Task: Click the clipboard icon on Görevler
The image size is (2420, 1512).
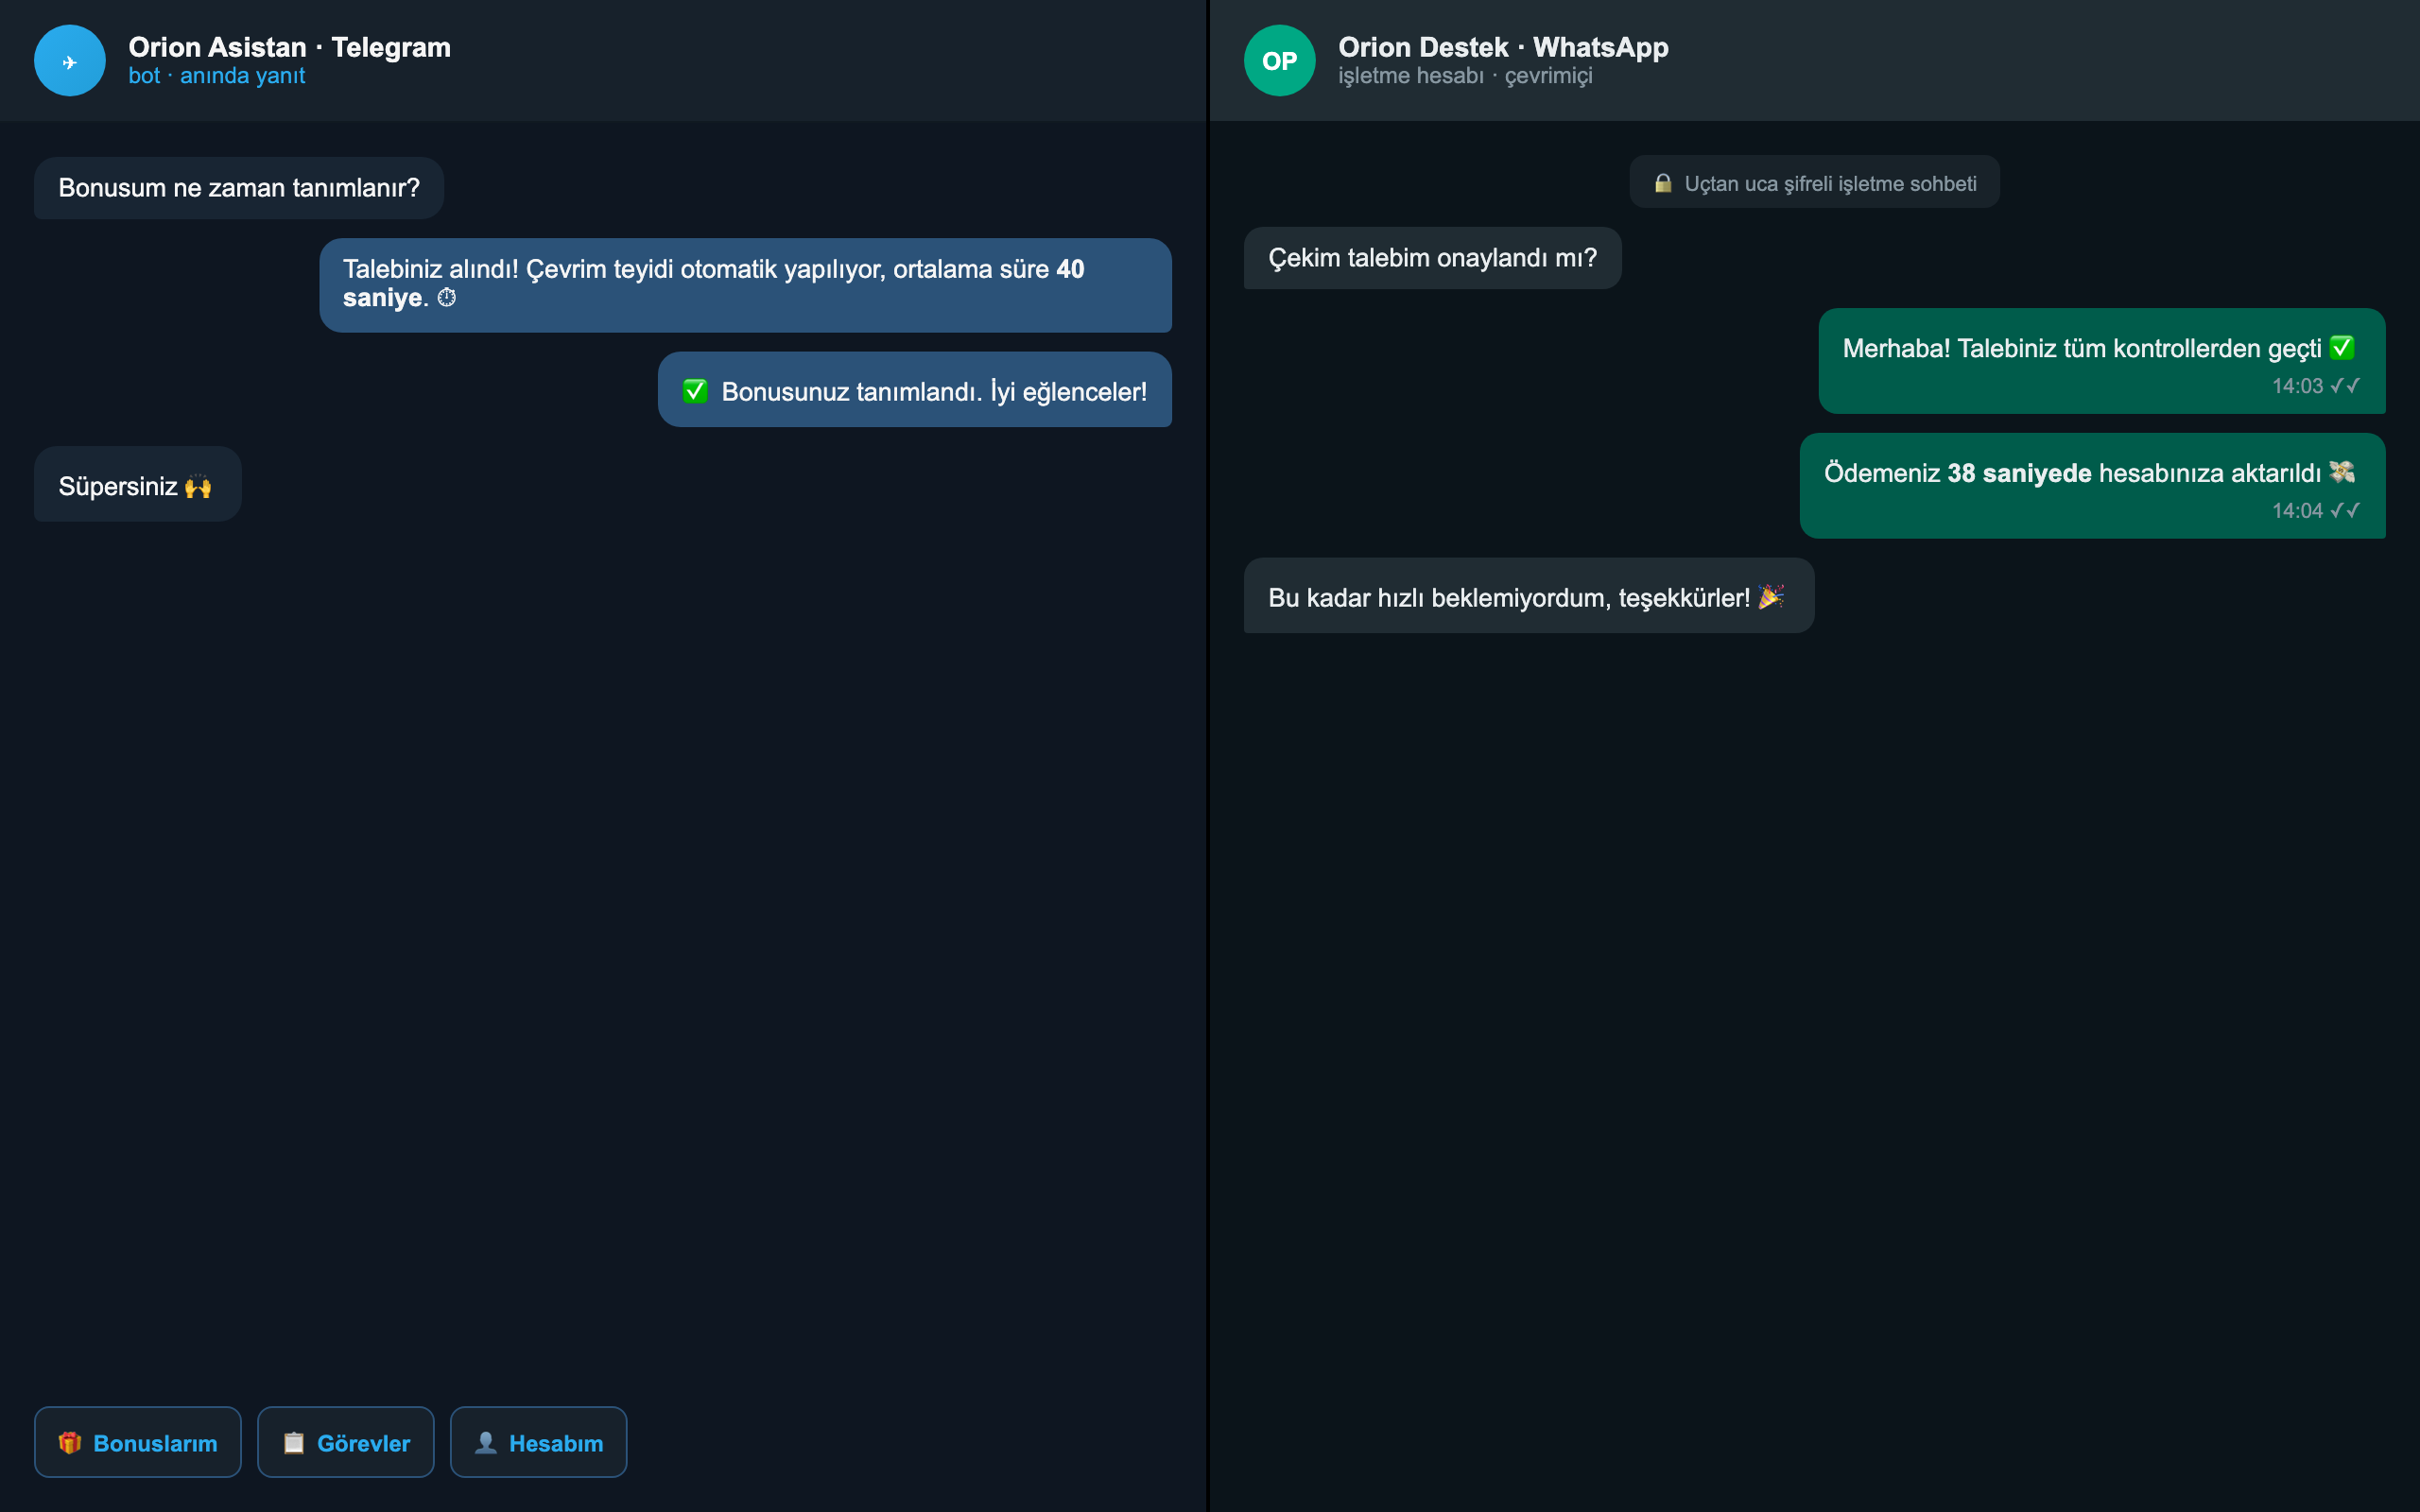Action: pyautogui.click(x=294, y=1442)
